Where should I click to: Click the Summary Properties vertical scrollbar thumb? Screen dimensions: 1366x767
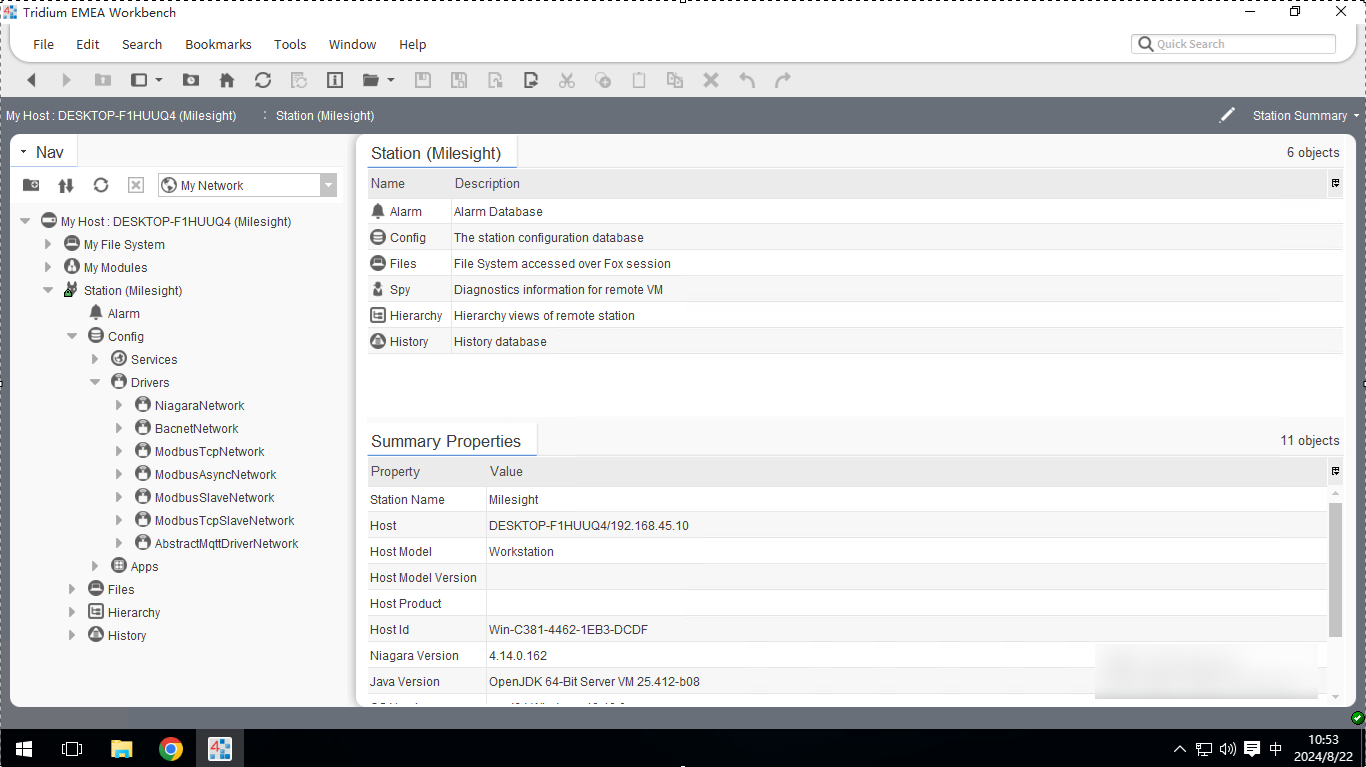pyautogui.click(x=1336, y=569)
